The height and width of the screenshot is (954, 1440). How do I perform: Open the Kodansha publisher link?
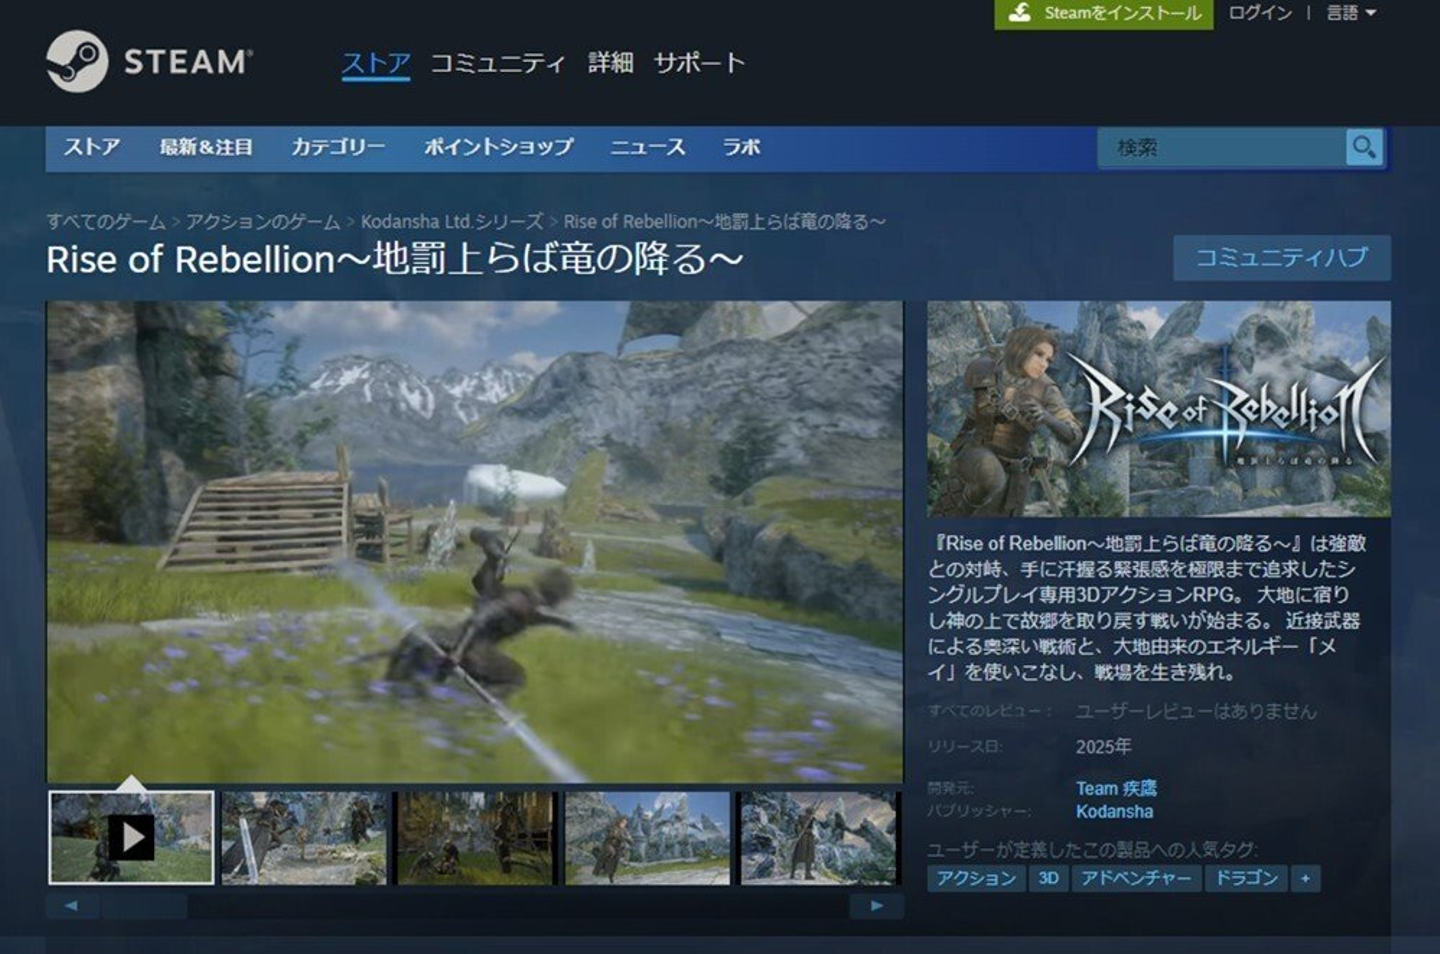[x=1115, y=812]
